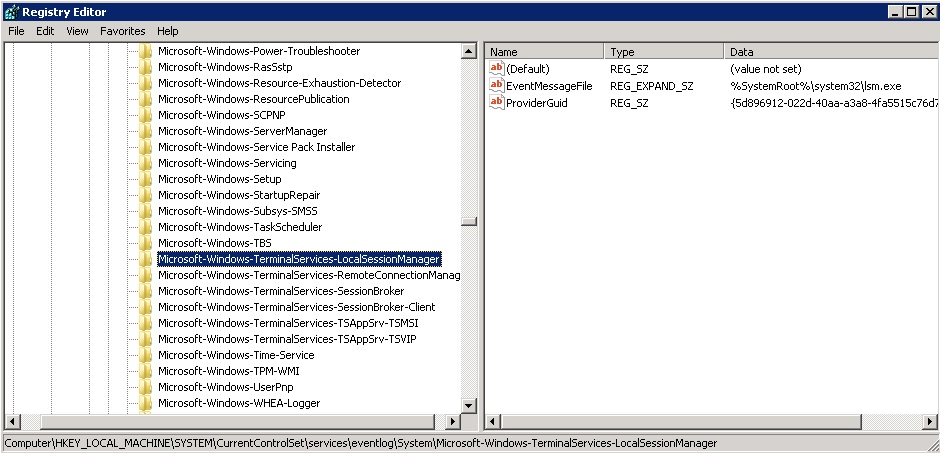
Task: Select the Microsoft-Windows-TaskScheduler key
Action: (240, 227)
